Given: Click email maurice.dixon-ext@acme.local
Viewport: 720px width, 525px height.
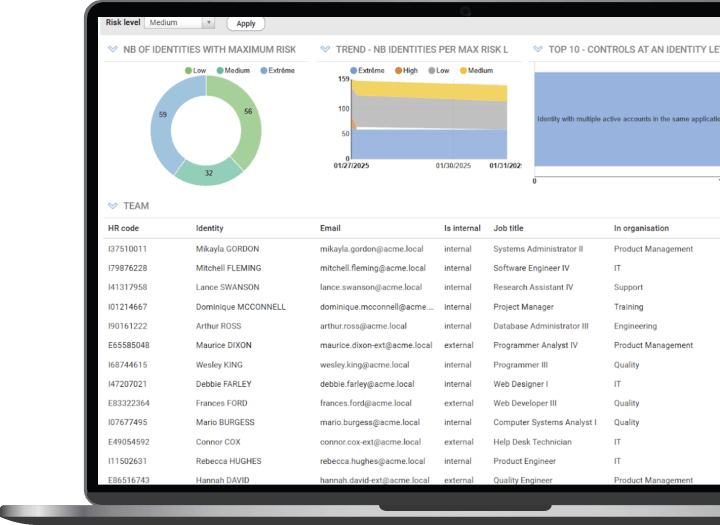Looking at the screenshot, I should [376, 345].
